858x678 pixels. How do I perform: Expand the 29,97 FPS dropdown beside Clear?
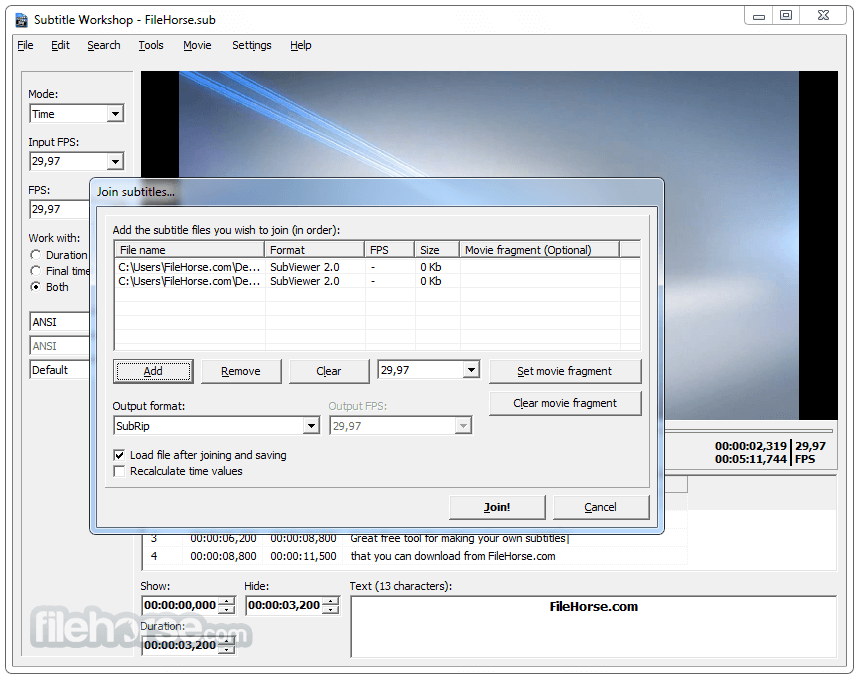[x=471, y=370]
